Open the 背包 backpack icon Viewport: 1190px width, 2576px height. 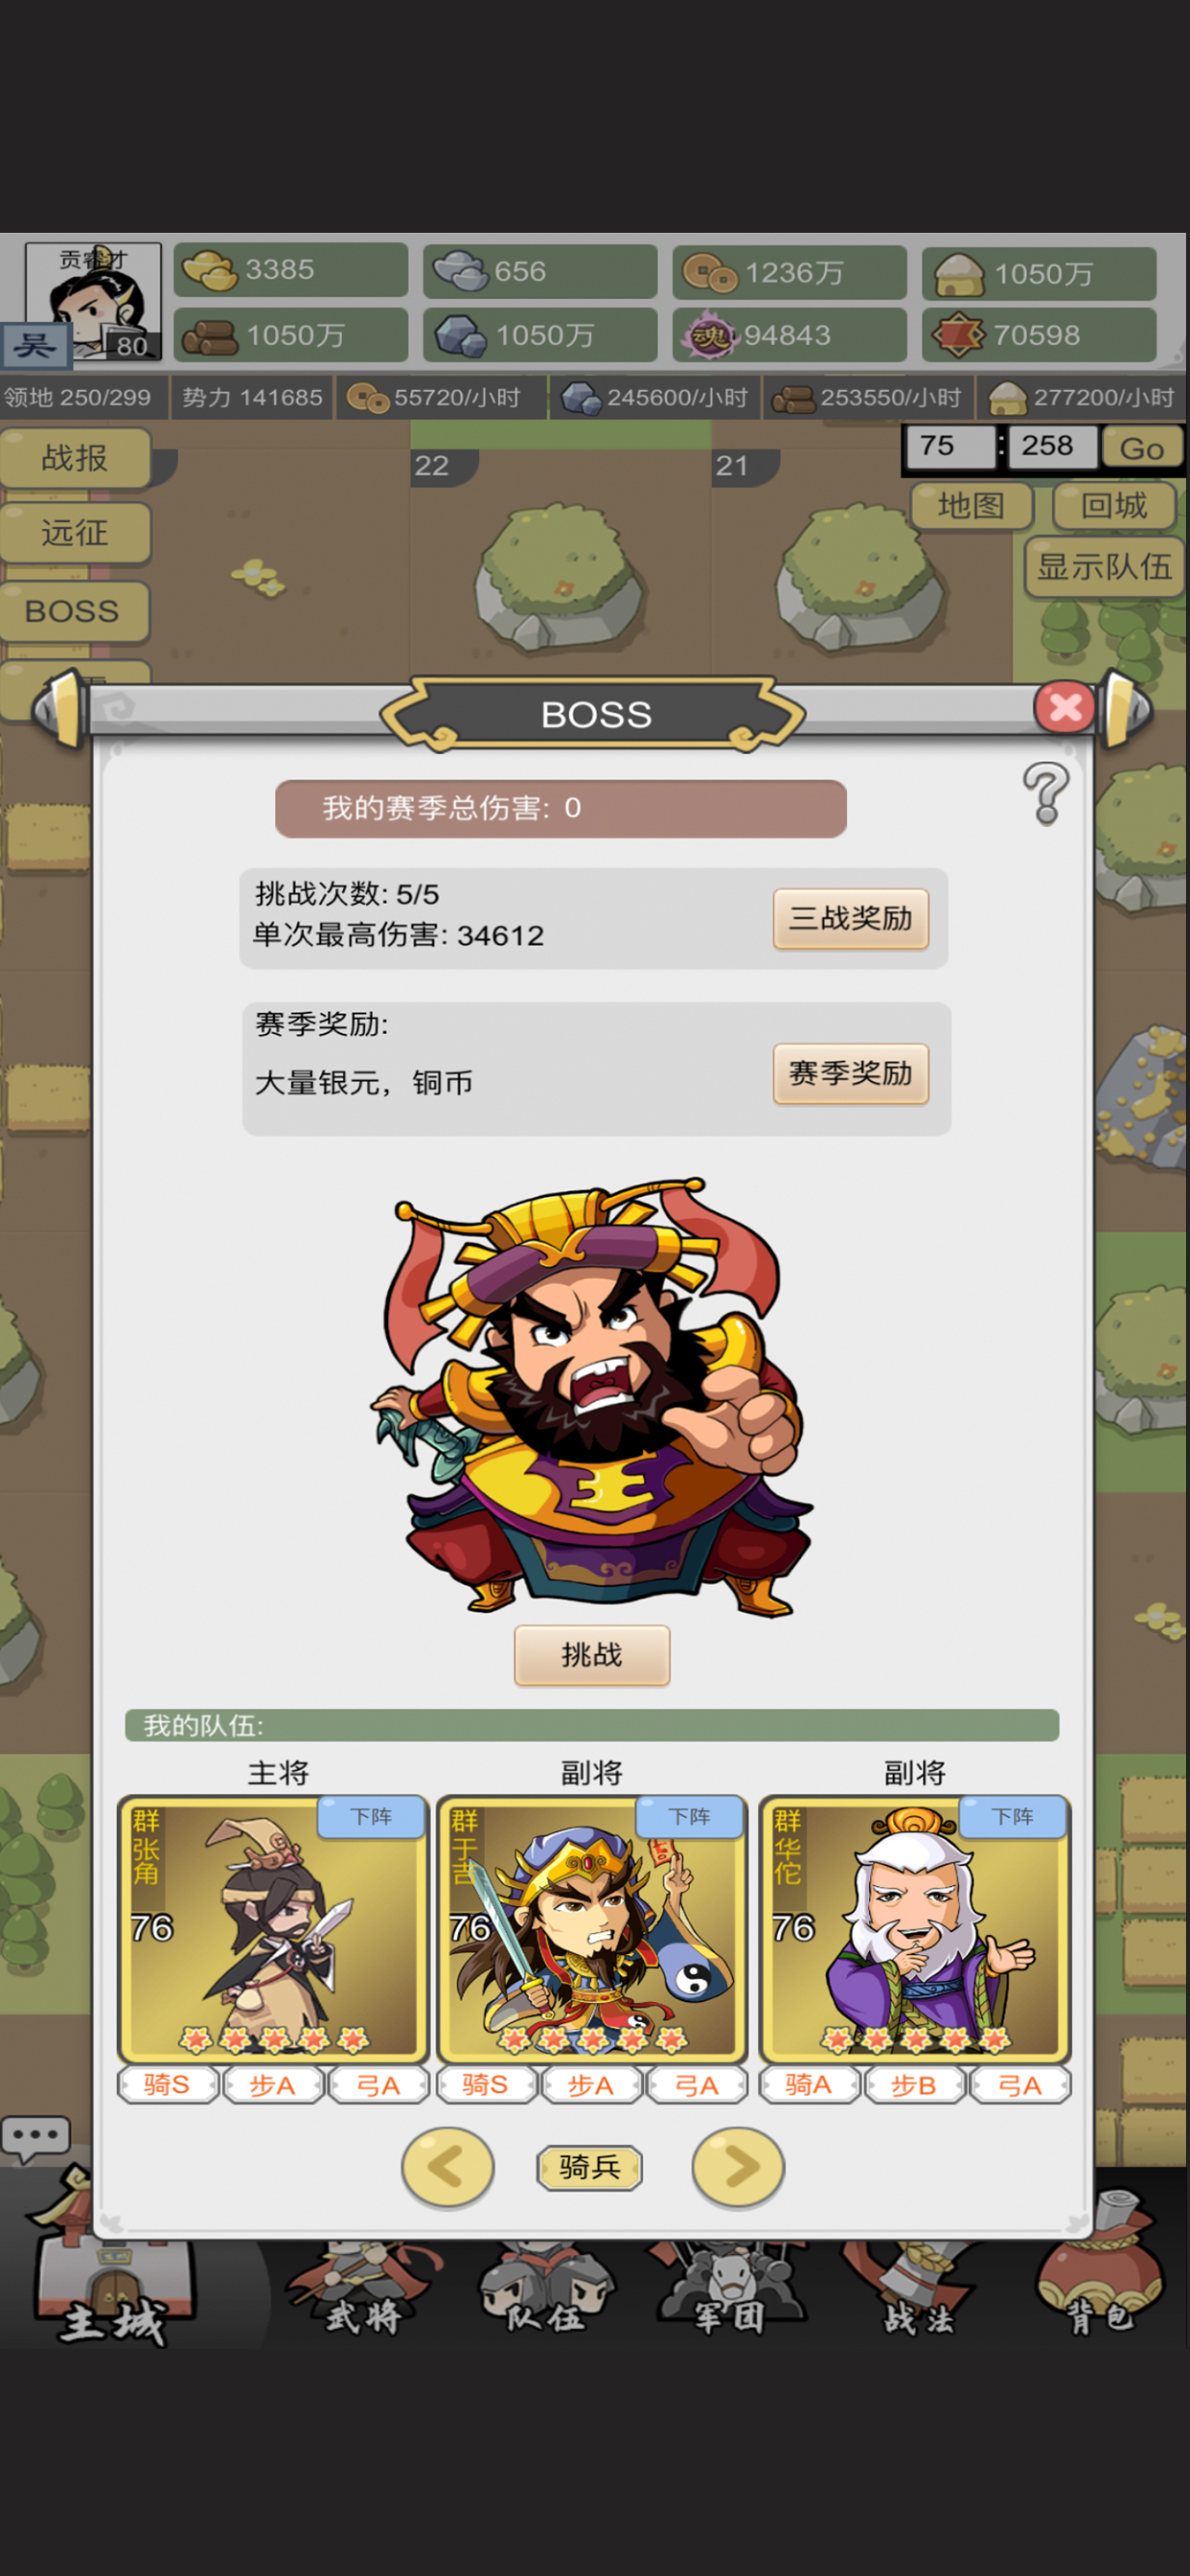[x=1098, y=2270]
